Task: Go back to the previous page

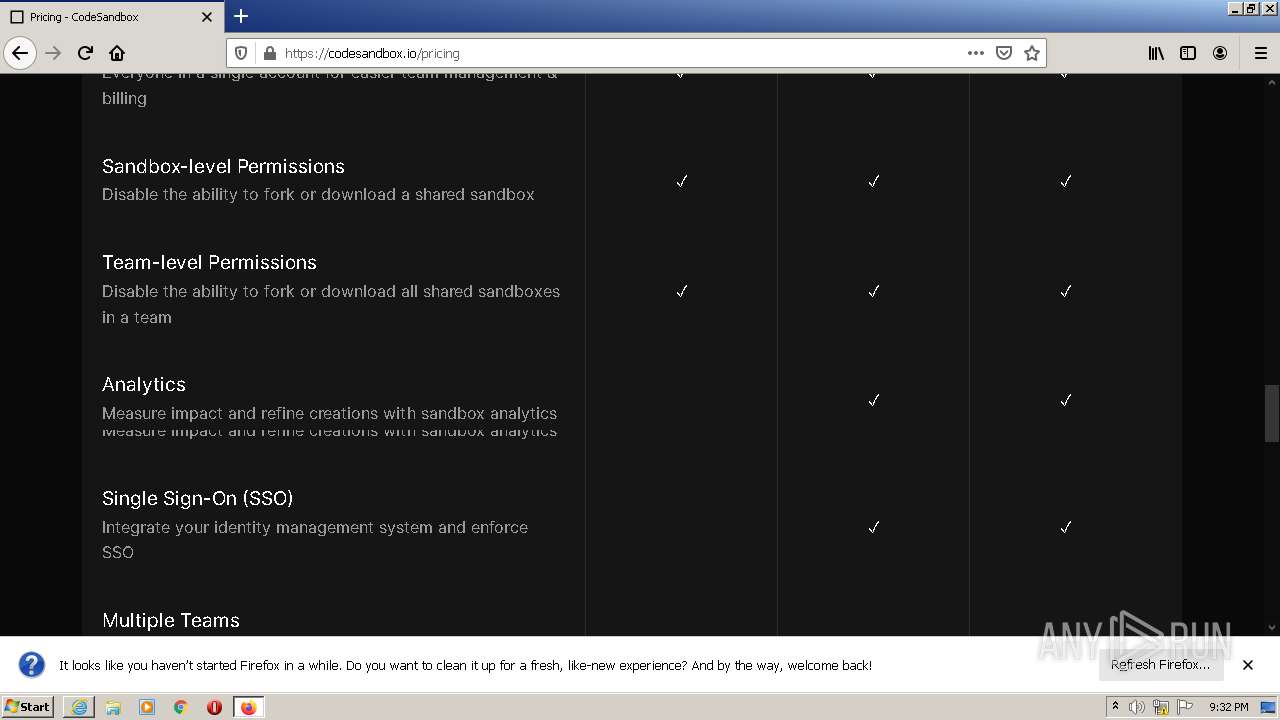Action: [20, 53]
